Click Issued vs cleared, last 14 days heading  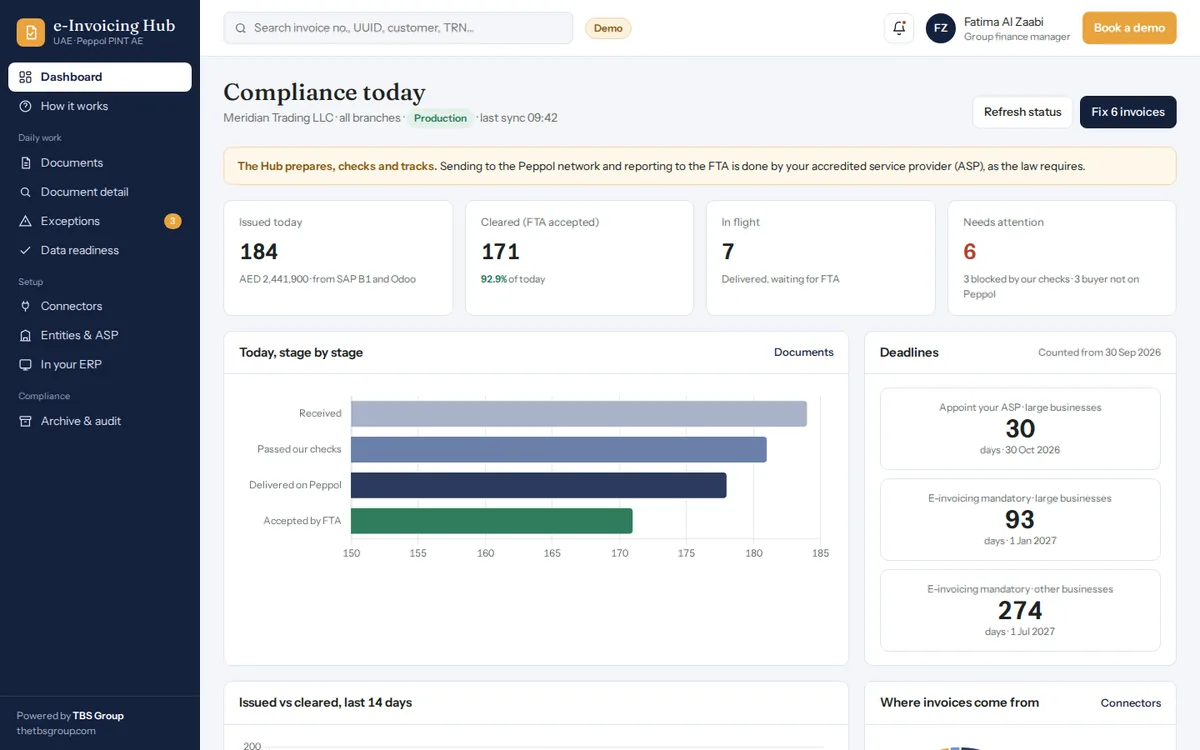(325, 703)
